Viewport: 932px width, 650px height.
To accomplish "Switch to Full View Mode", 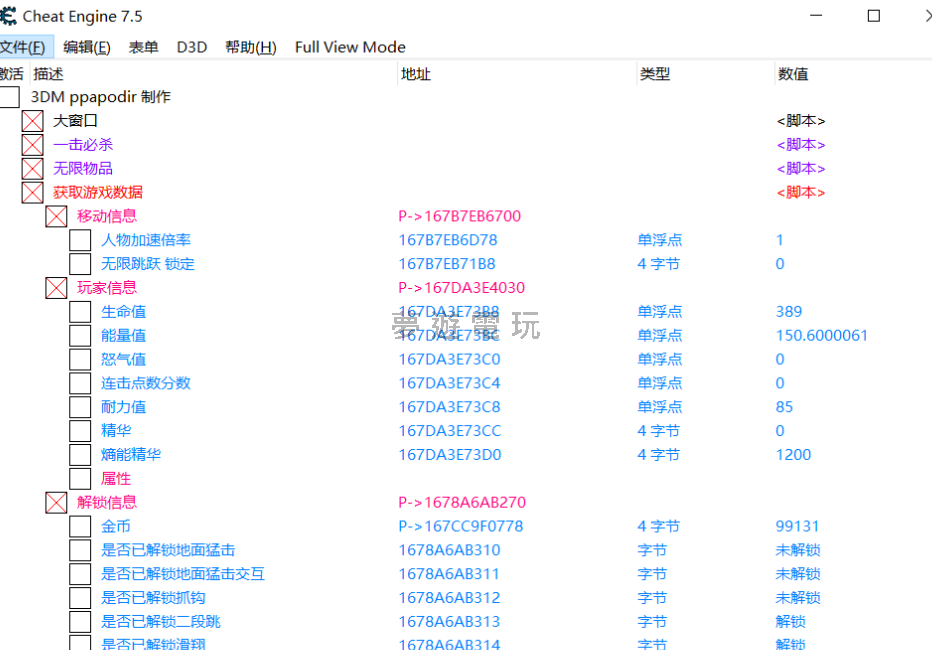I will pyautogui.click(x=350, y=47).
